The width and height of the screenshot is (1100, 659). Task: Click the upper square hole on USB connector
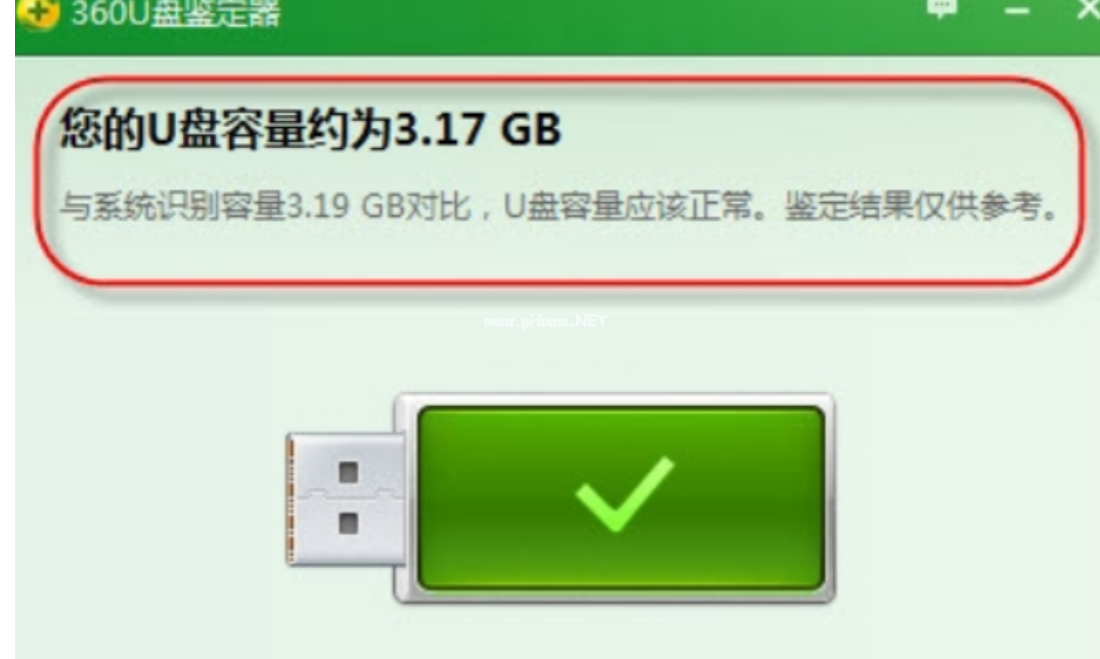click(349, 472)
